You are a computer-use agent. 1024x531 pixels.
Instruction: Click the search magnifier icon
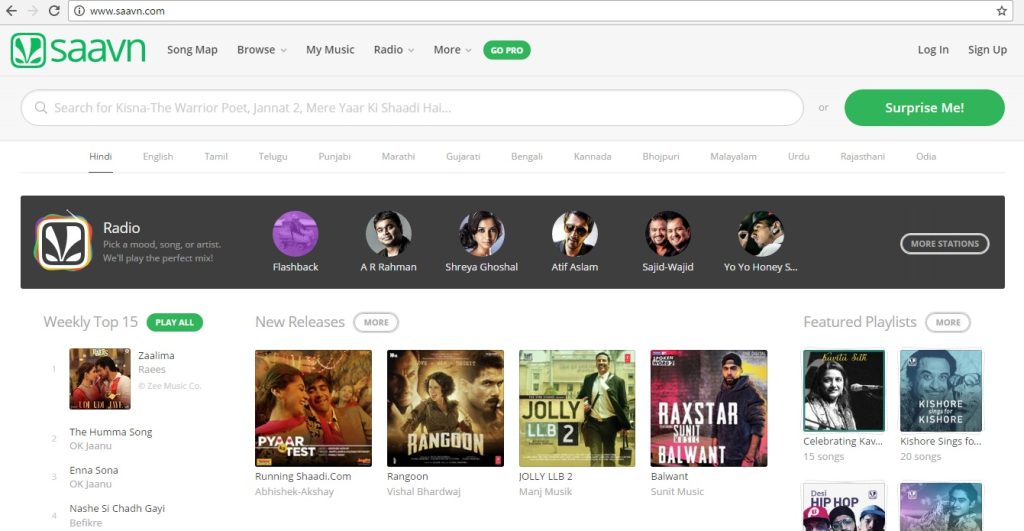40,107
